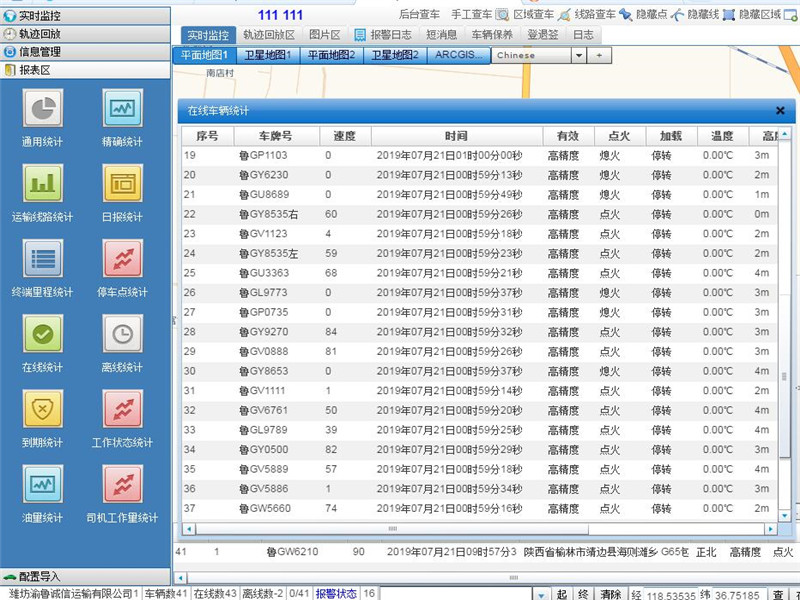Screen dimensions: 800x600
Task: Open 终端里程统计 mileage statistics icon
Action: click(42, 257)
